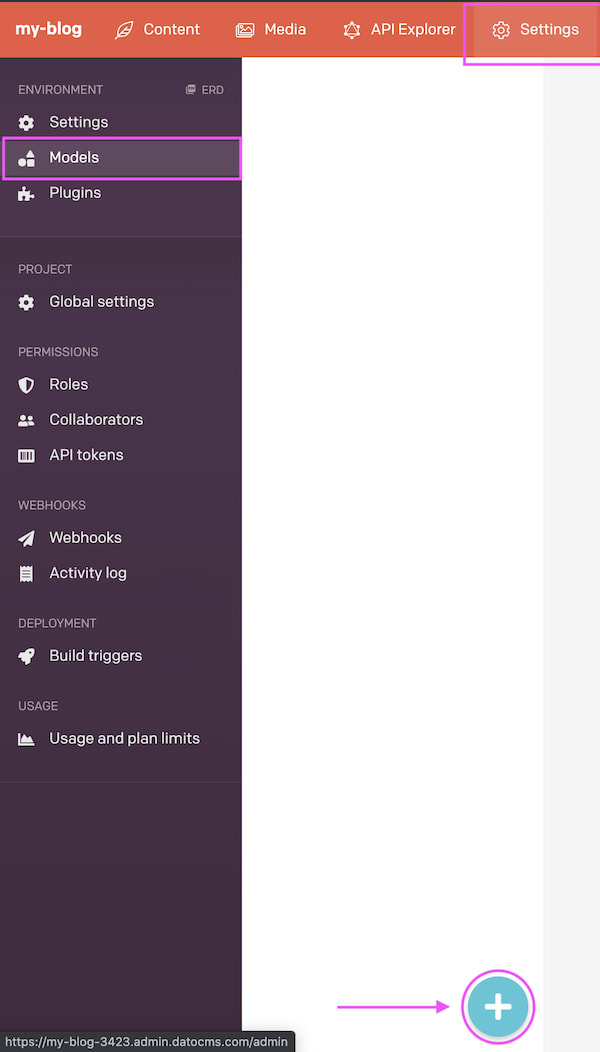600x1052 pixels.
Task: Click the Webhooks paper plane icon
Action: coord(26,538)
